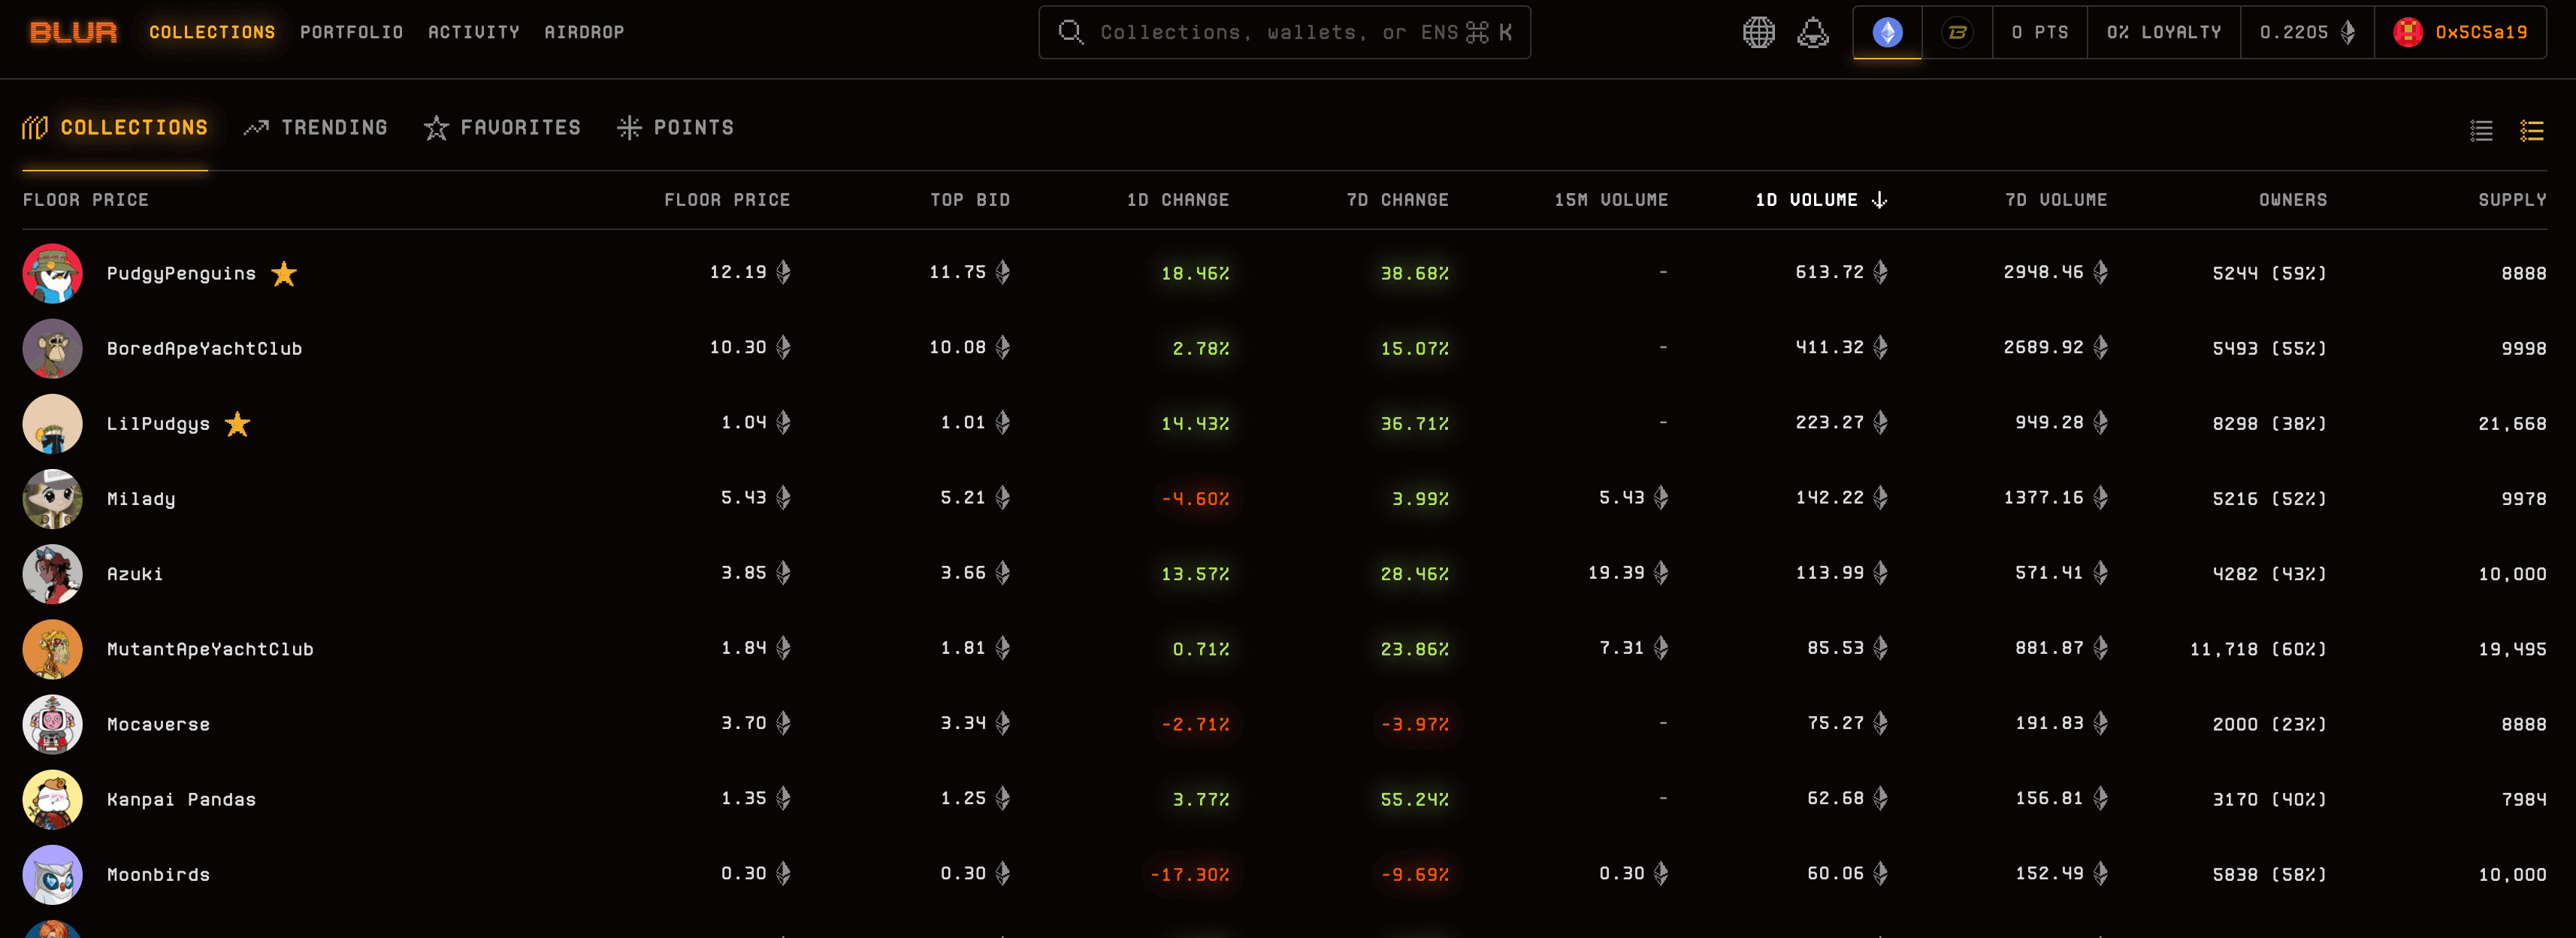Click the Azuki avatar image
This screenshot has width=2576, height=938.
(x=52, y=573)
